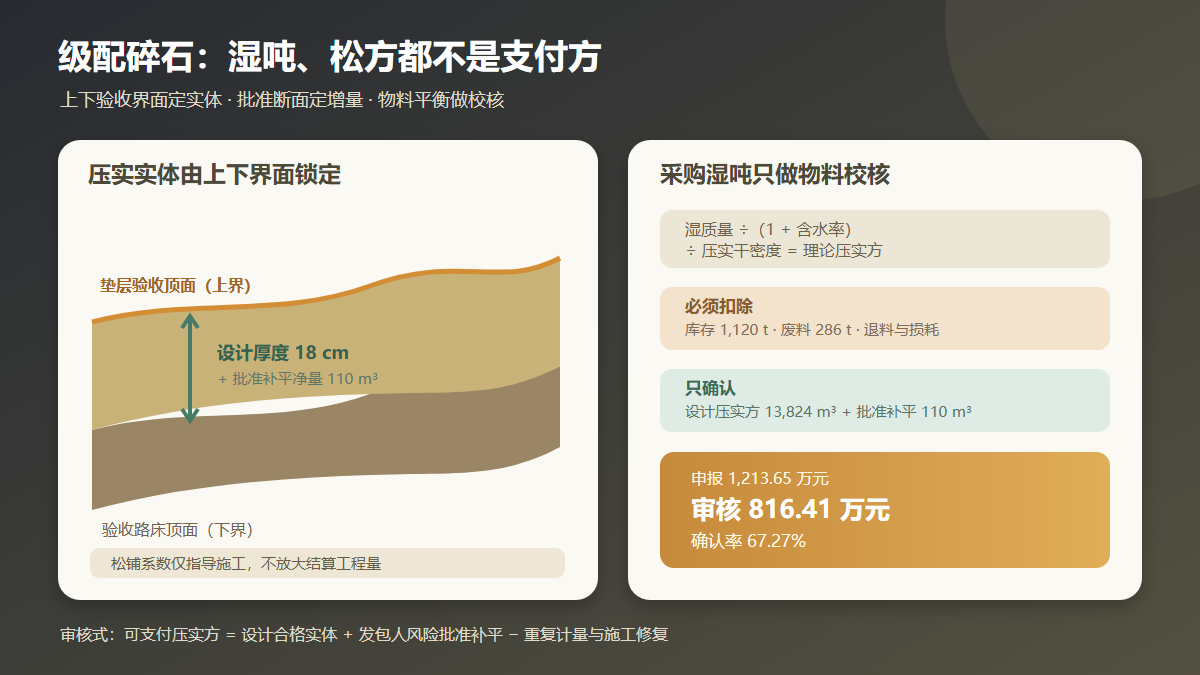Select the subtitle starting with 上下验收界面定实体
The height and width of the screenshot is (675, 1200).
(x=281, y=100)
